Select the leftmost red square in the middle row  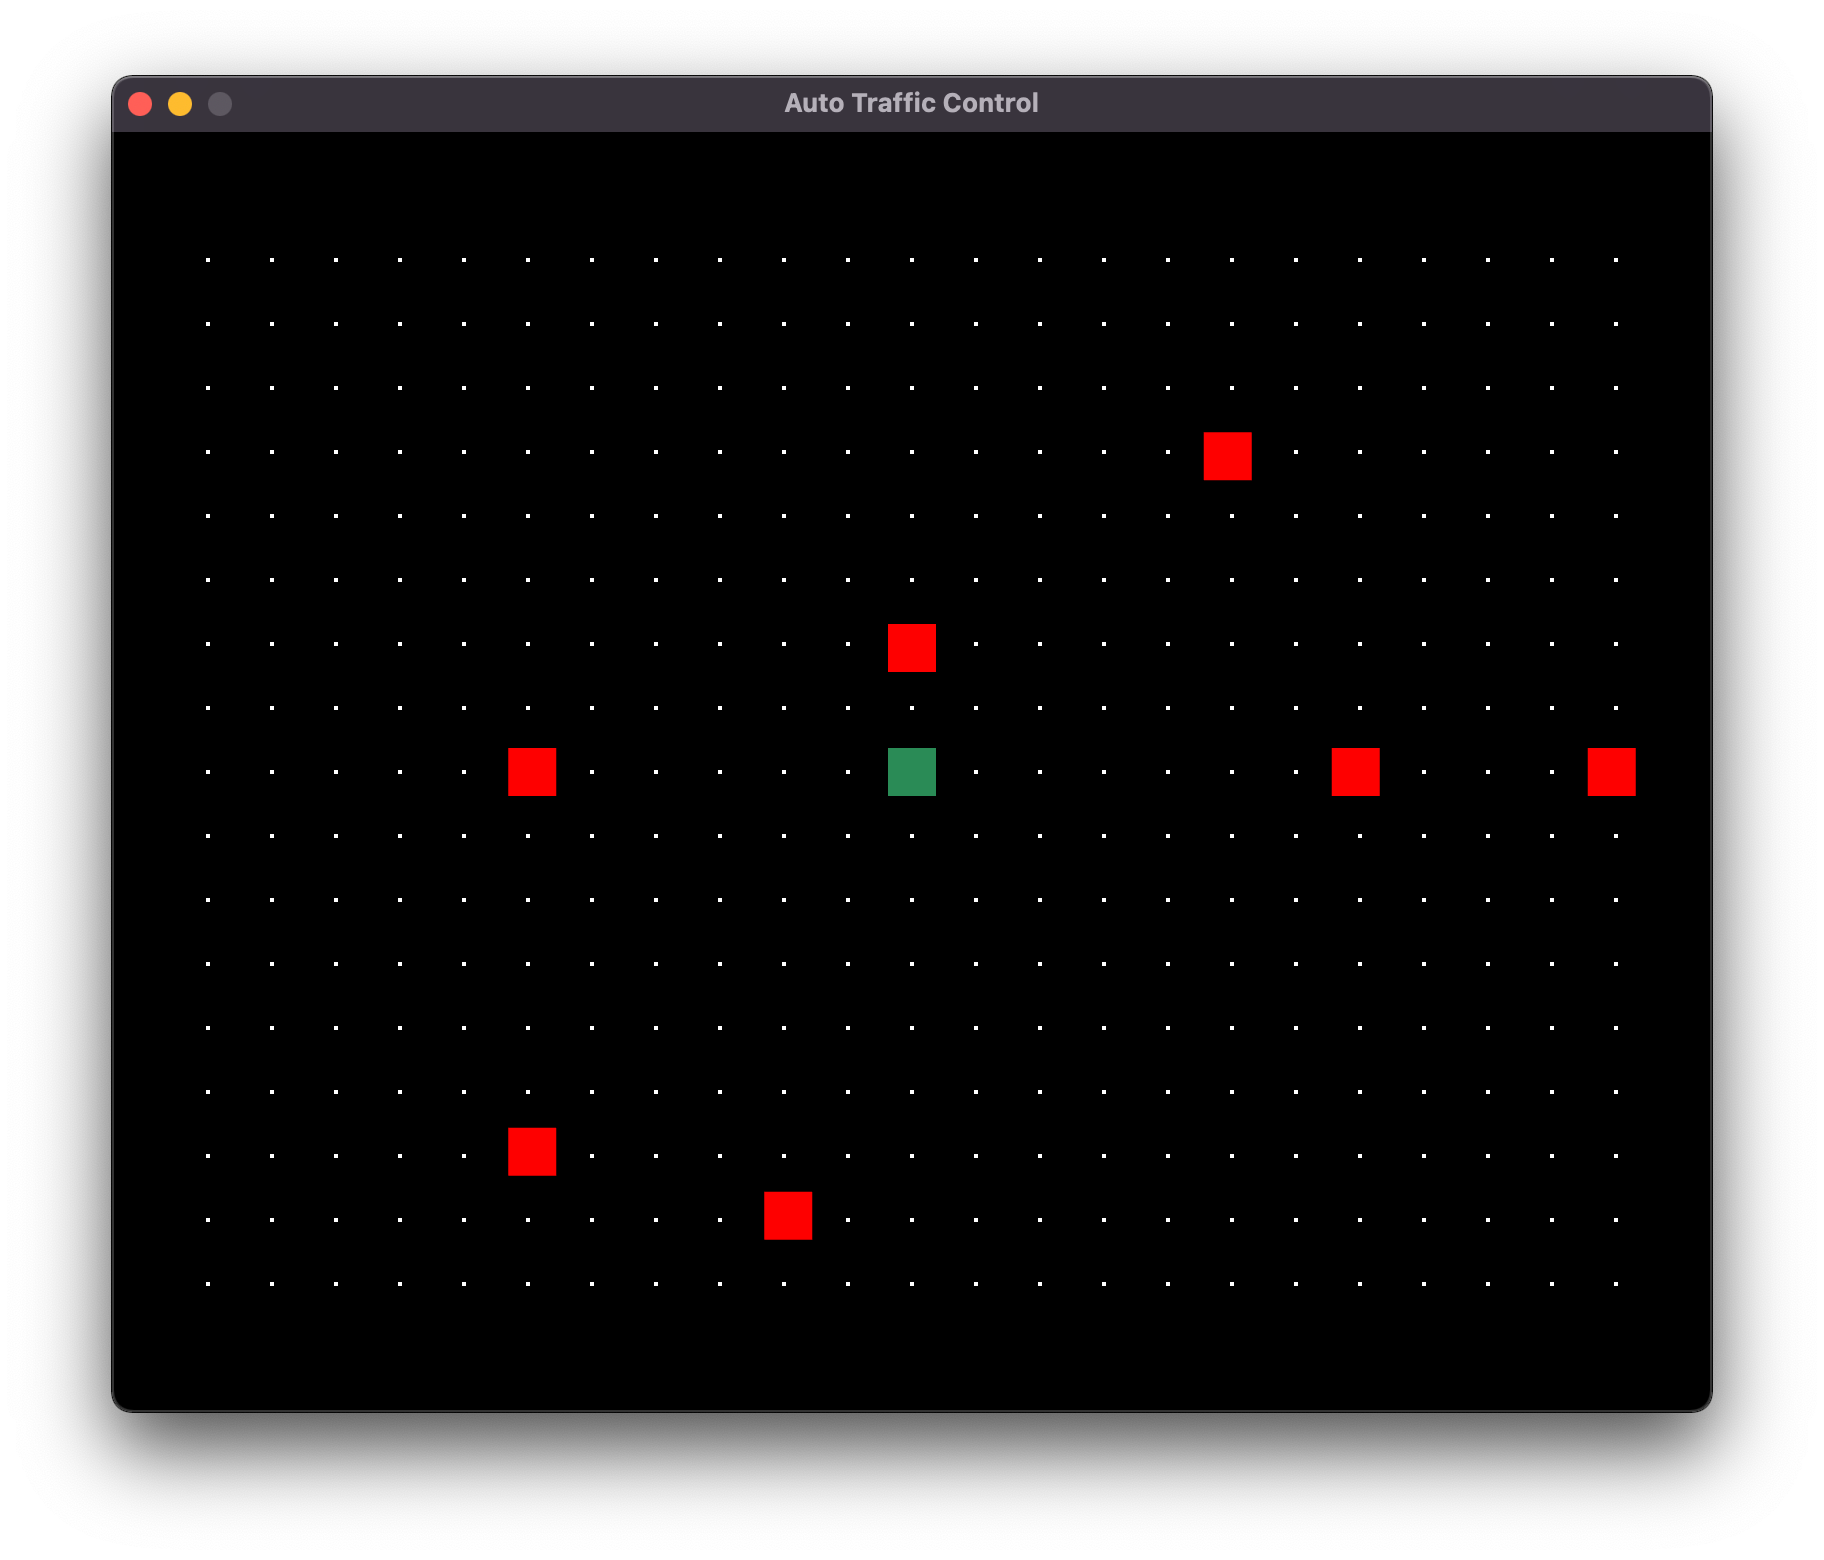[x=531, y=771]
